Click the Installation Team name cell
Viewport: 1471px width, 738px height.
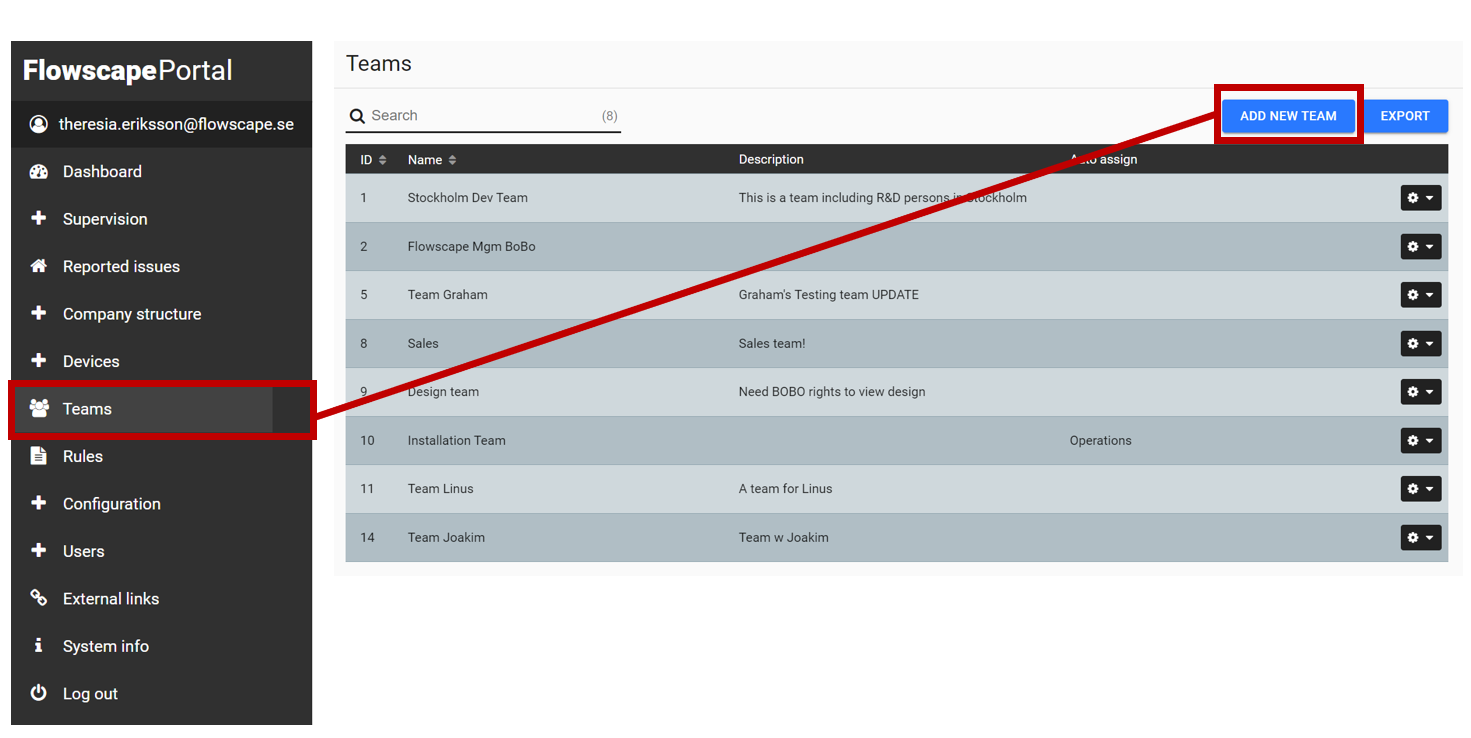click(456, 440)
